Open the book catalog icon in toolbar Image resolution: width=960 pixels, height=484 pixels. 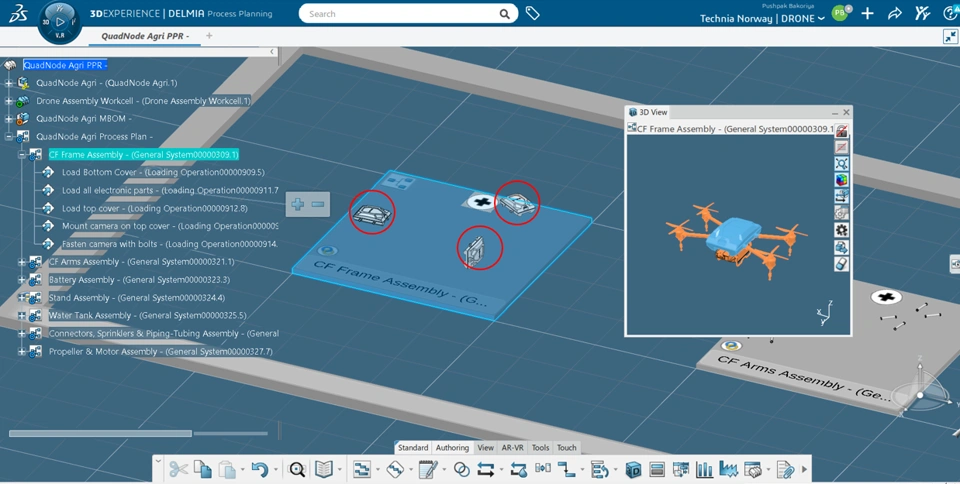tap(324, 469)
